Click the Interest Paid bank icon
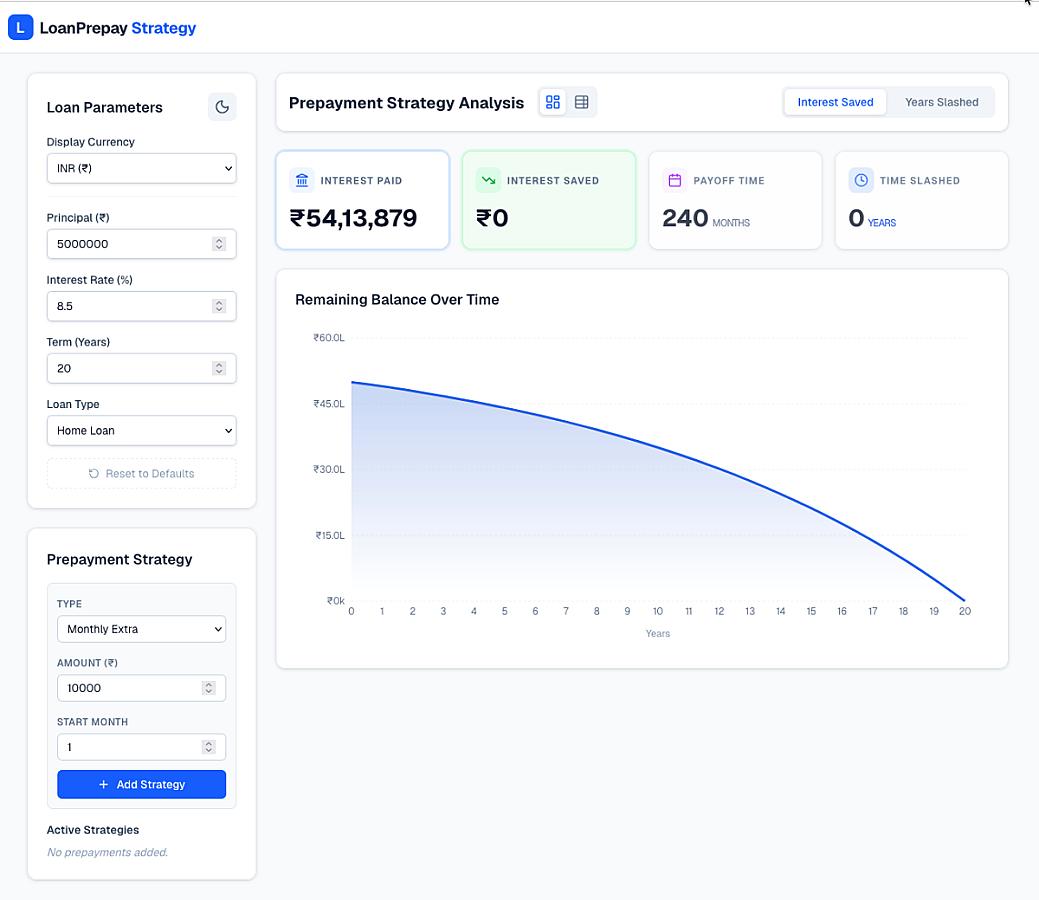 [302, 180]
